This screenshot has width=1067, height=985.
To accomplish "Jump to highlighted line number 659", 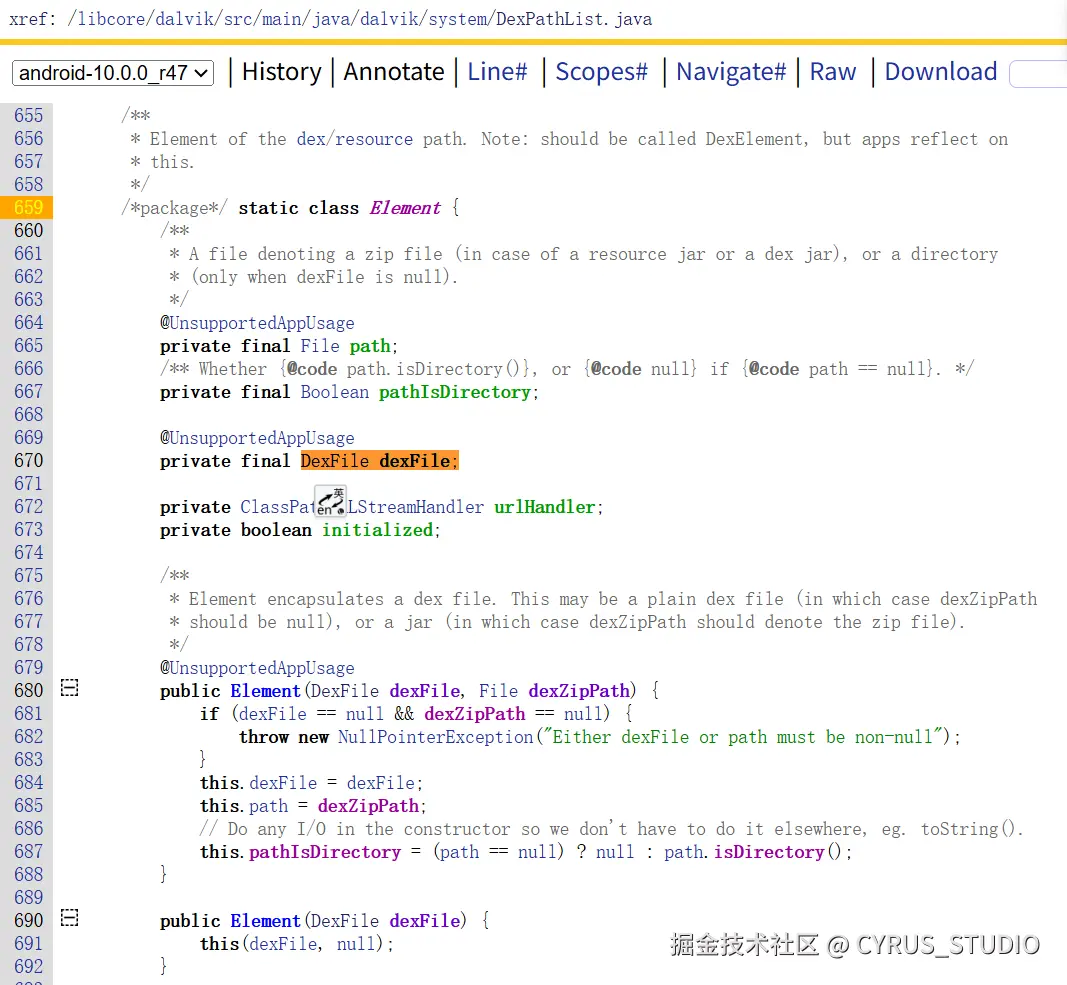I will click(28, 207).
